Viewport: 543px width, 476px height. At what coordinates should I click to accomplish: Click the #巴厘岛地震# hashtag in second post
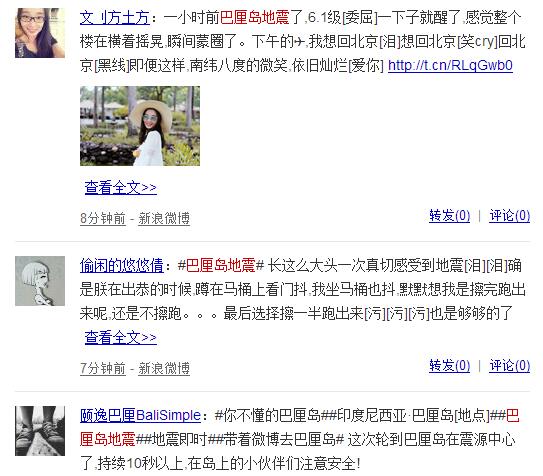coord(221,266)
